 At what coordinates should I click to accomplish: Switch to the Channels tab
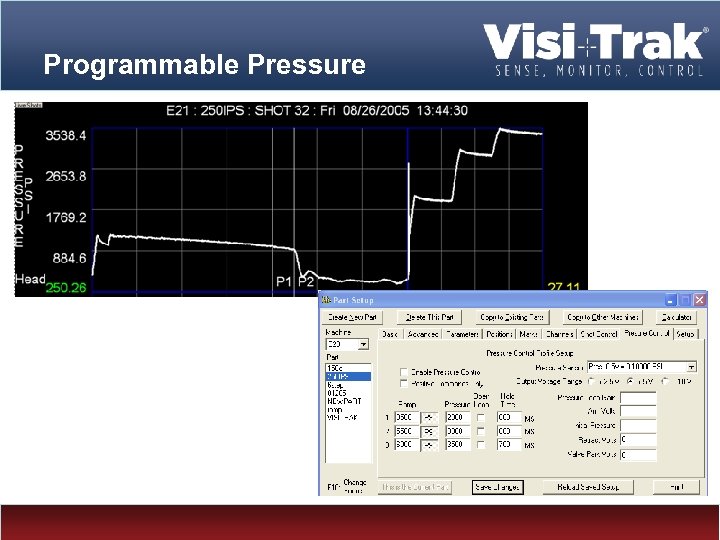pyautogui.click(x=559, y=334)
